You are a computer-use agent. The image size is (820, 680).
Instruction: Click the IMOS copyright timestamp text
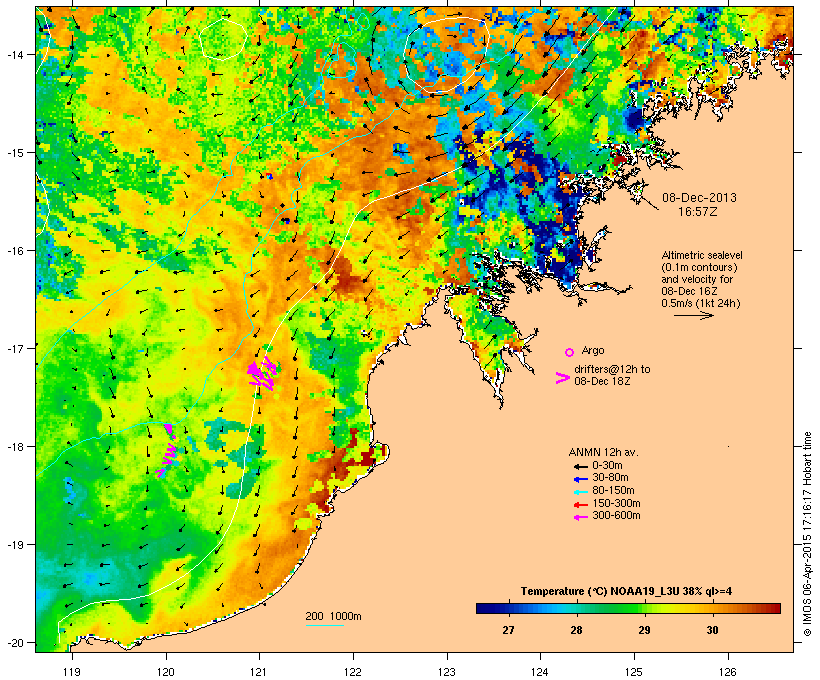coord(807,534)
